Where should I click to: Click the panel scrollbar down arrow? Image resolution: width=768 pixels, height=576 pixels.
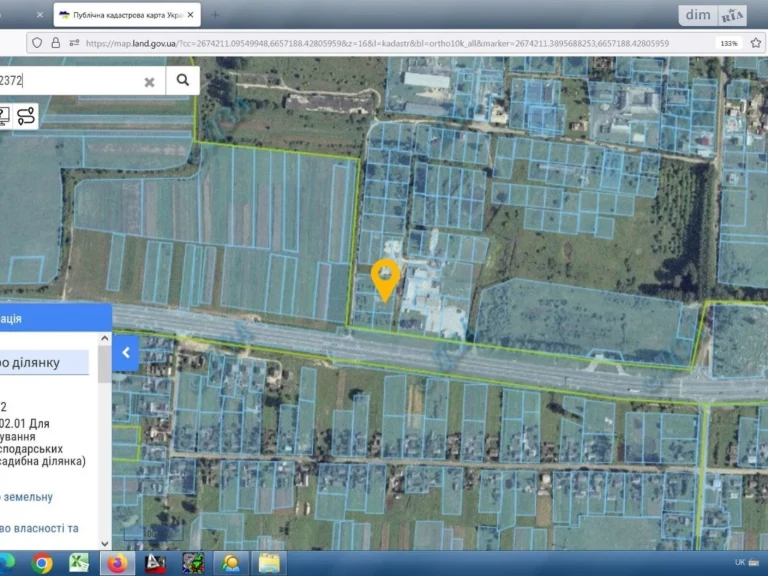coord(104,543)
